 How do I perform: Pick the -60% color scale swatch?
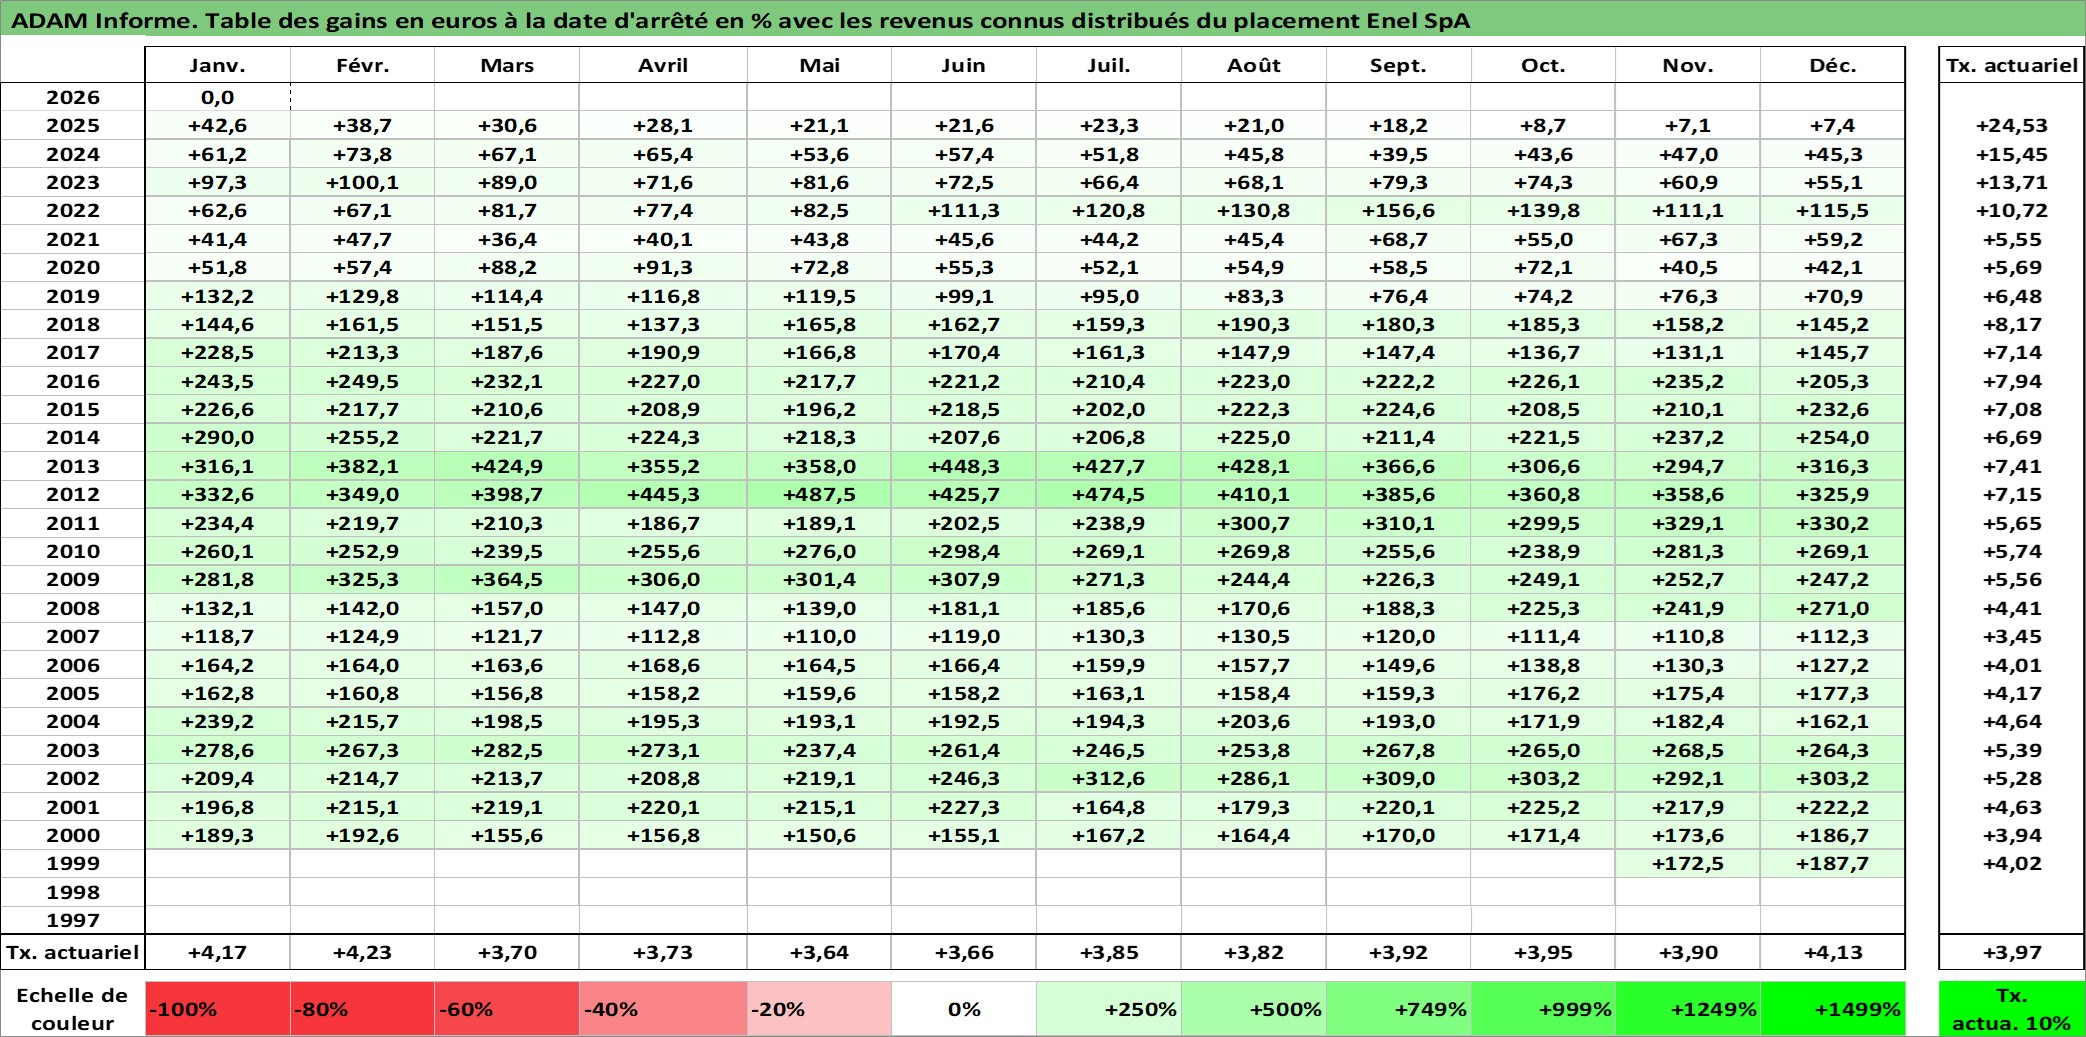click(x=507, y=1009)
